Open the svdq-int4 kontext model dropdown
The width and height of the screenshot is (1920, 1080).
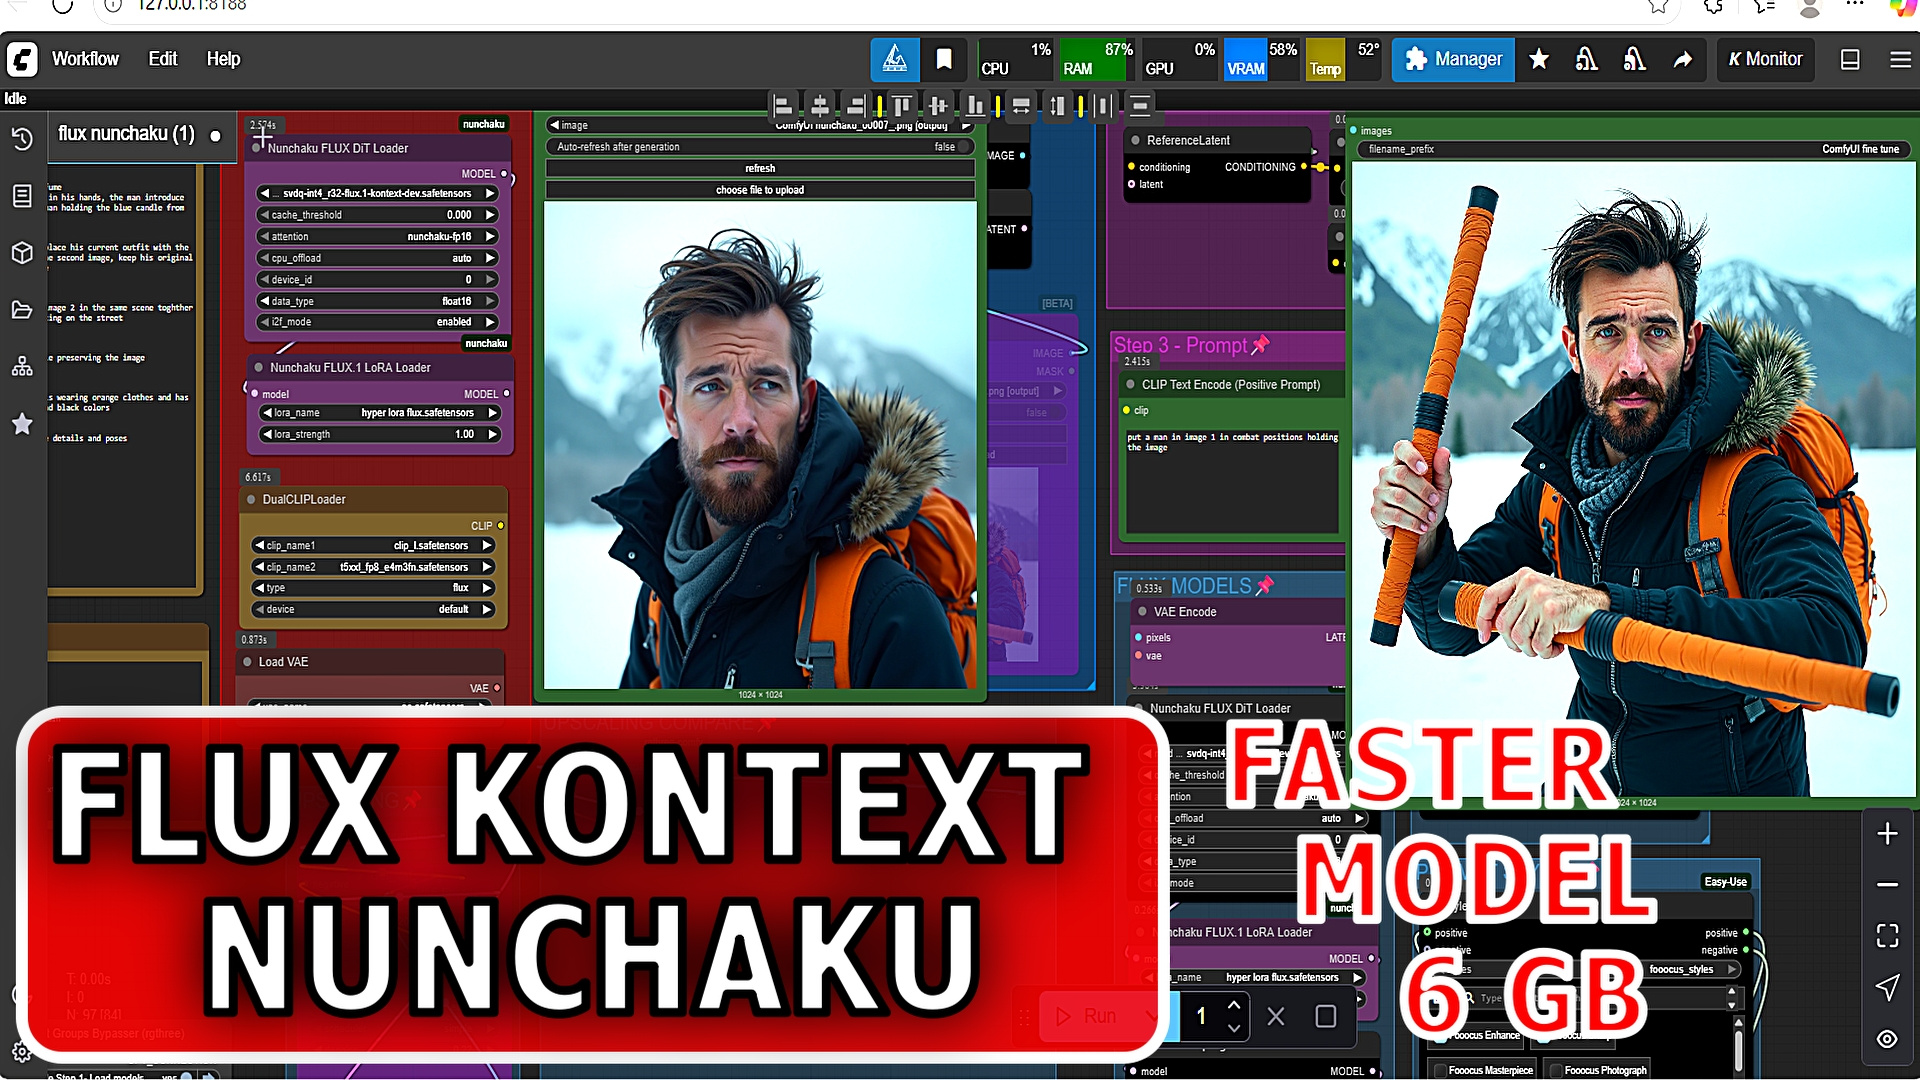click(x=377, y=193)
